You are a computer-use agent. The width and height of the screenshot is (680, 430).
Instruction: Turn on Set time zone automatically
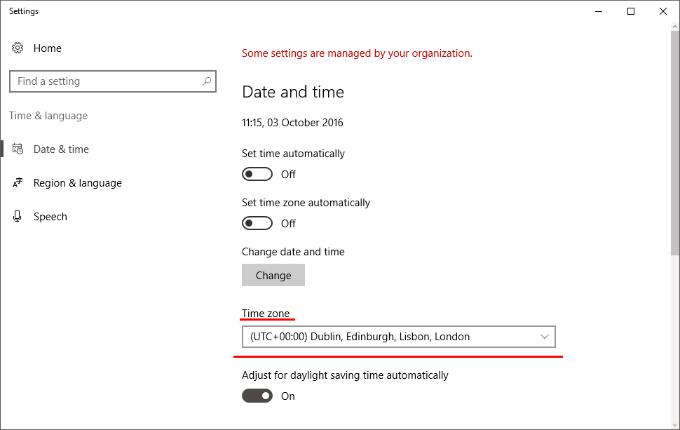(x=257, y=223)
